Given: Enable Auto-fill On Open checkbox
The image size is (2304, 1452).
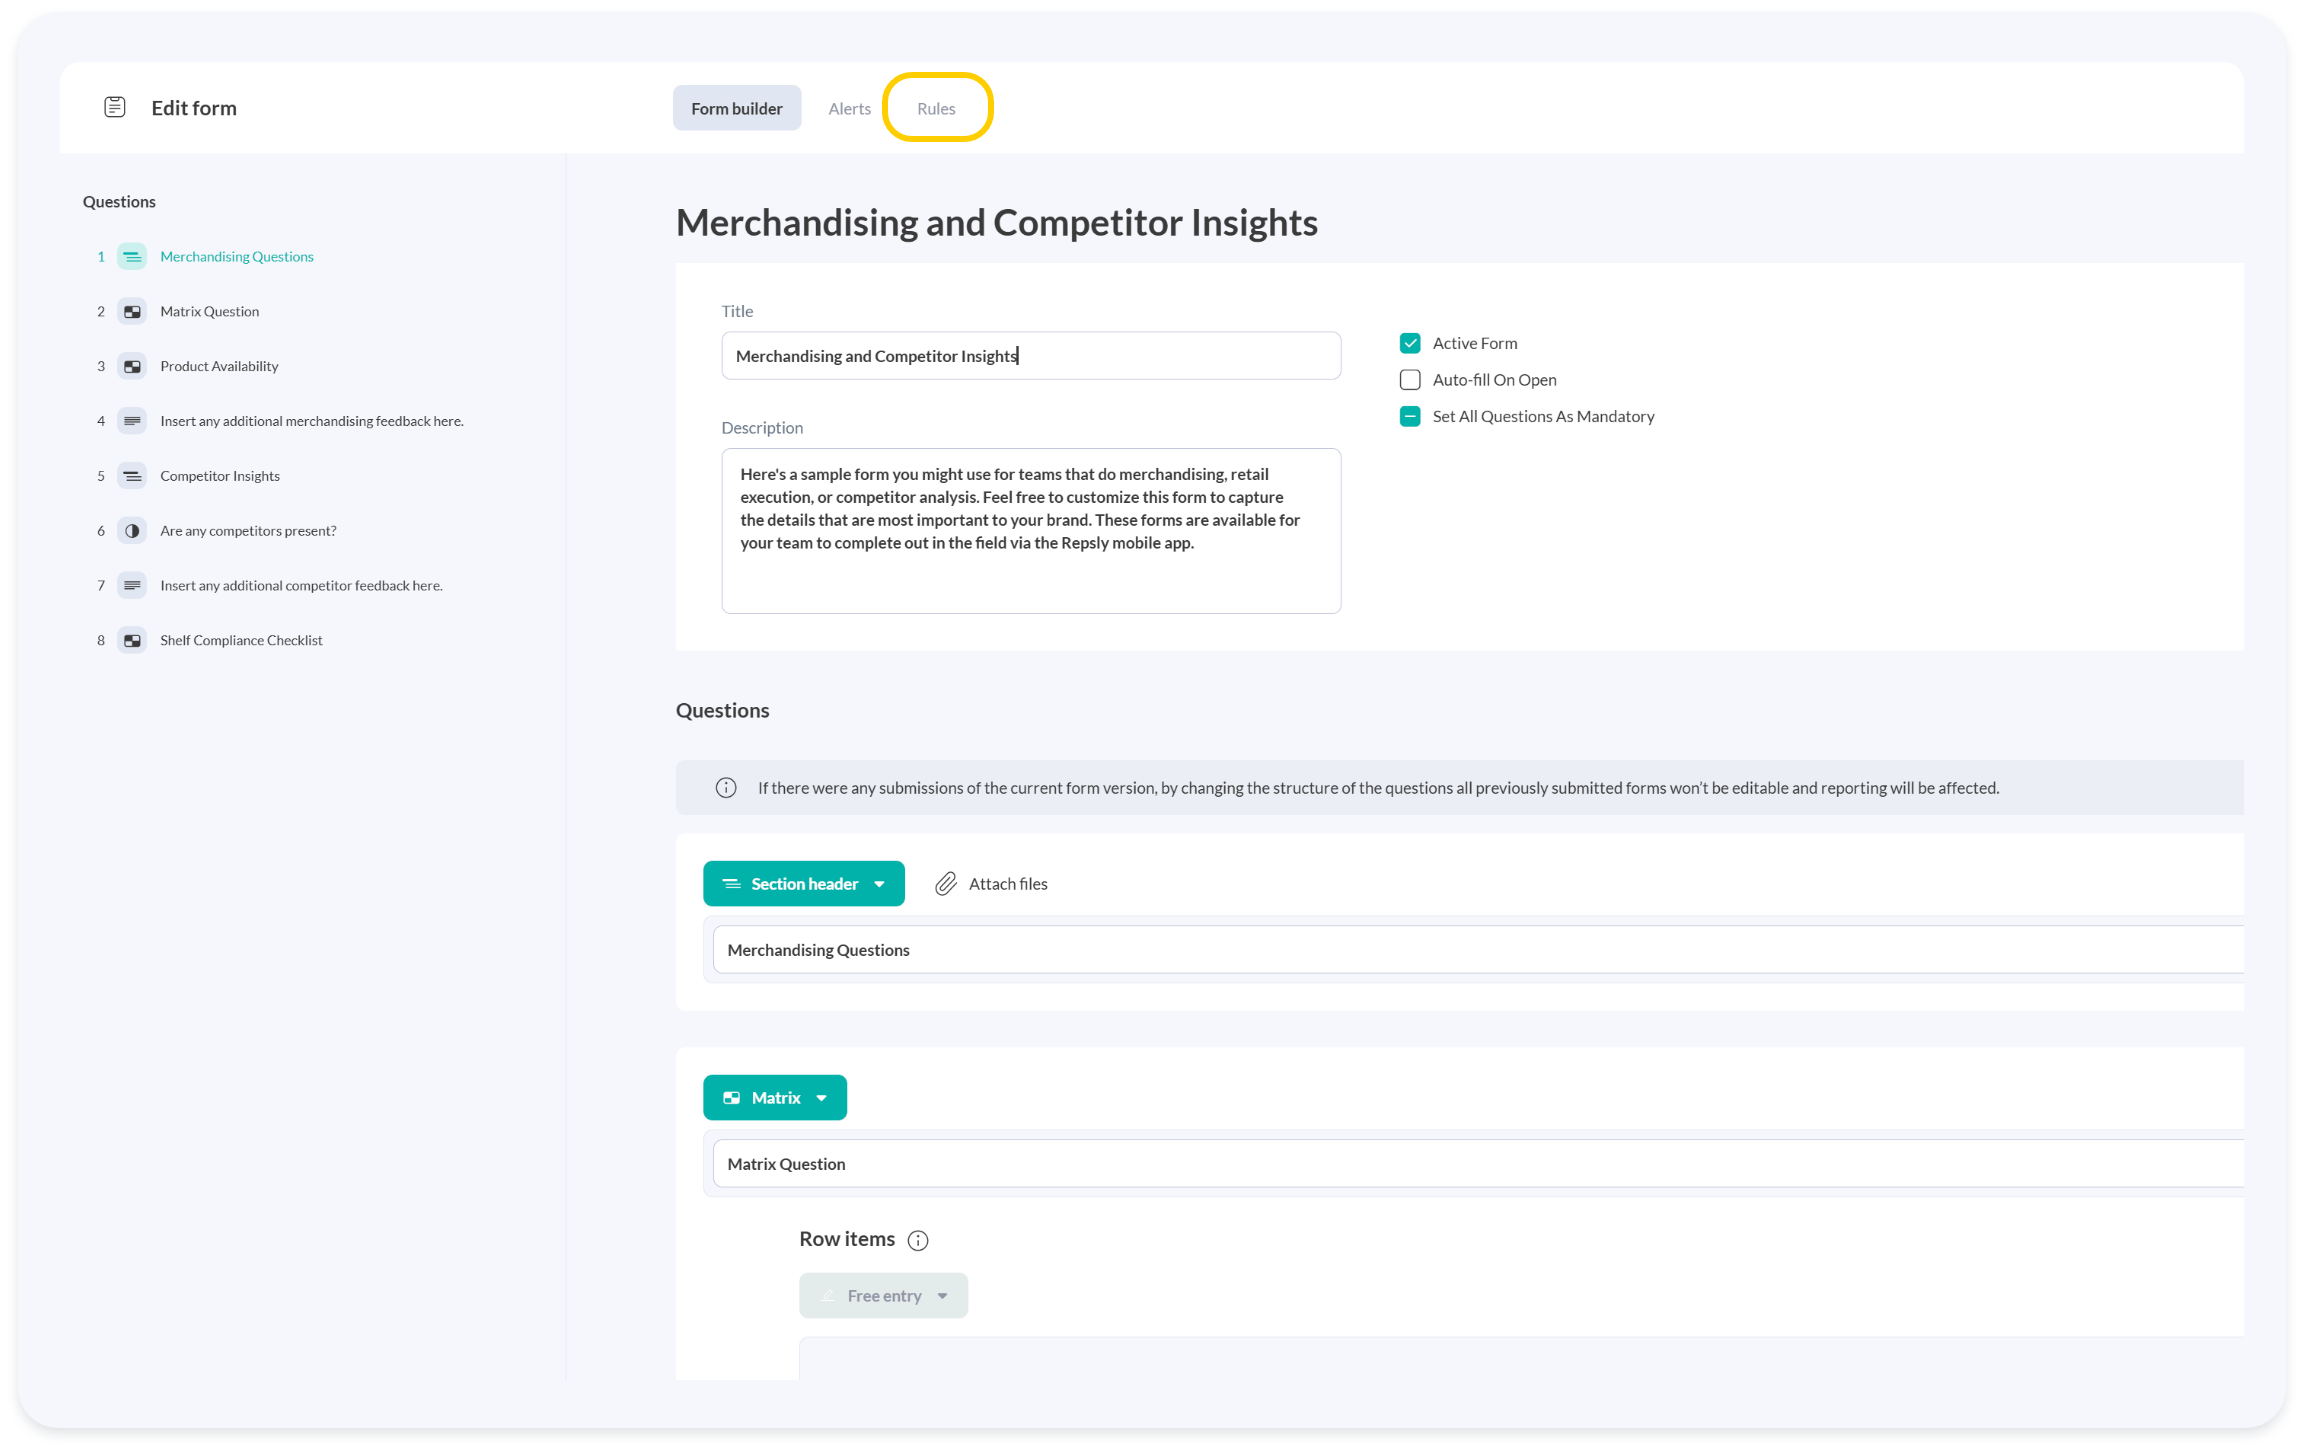Looking at the screenshot, I should click(x=1410, y=380).
